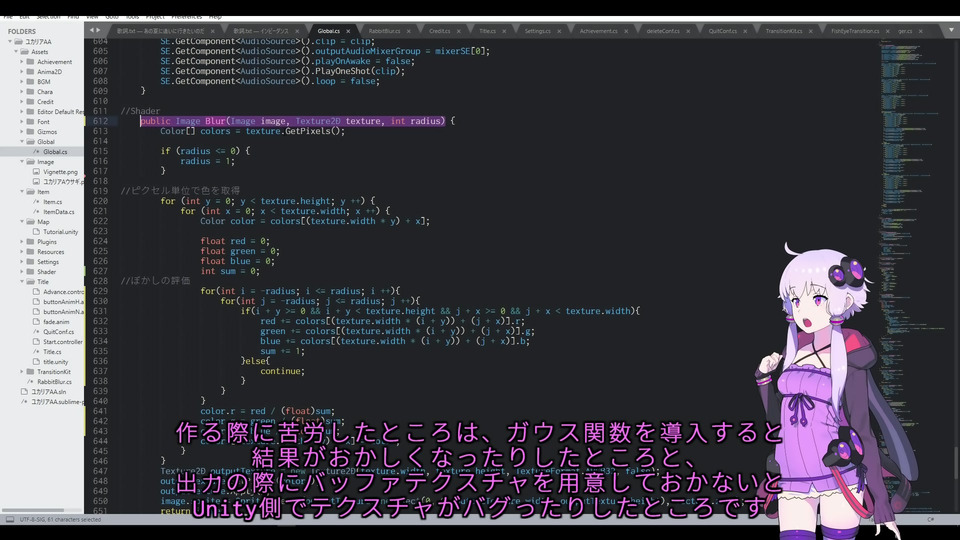
Task: Collapse the Item folder
Action: click(x=22, y=192)
